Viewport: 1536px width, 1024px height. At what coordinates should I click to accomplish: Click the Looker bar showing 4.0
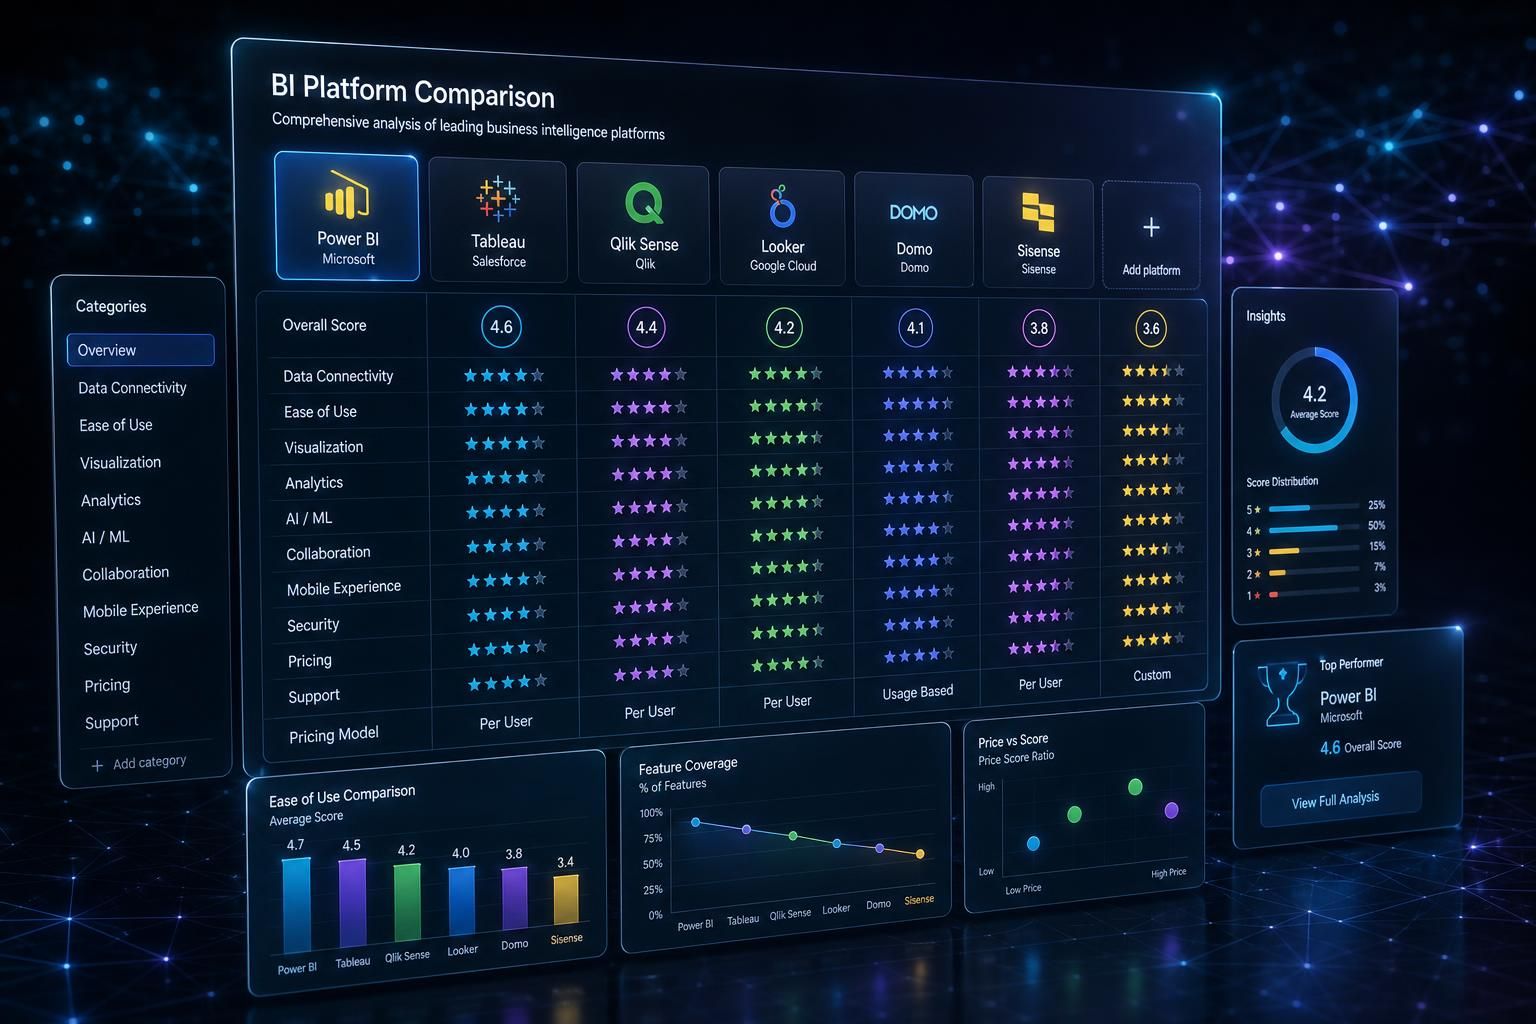pos(461,901)
